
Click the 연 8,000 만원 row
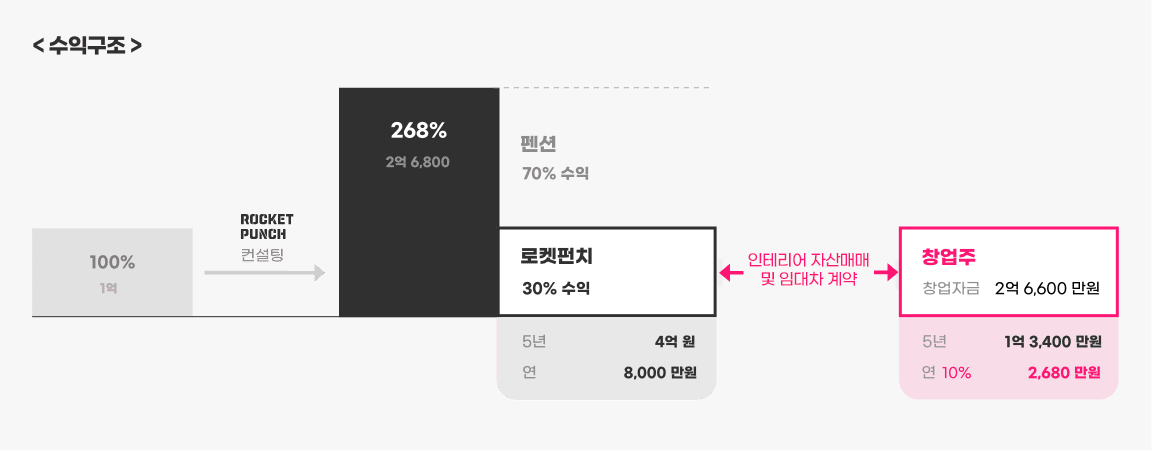pyautogui.click(x=608, y=372)
